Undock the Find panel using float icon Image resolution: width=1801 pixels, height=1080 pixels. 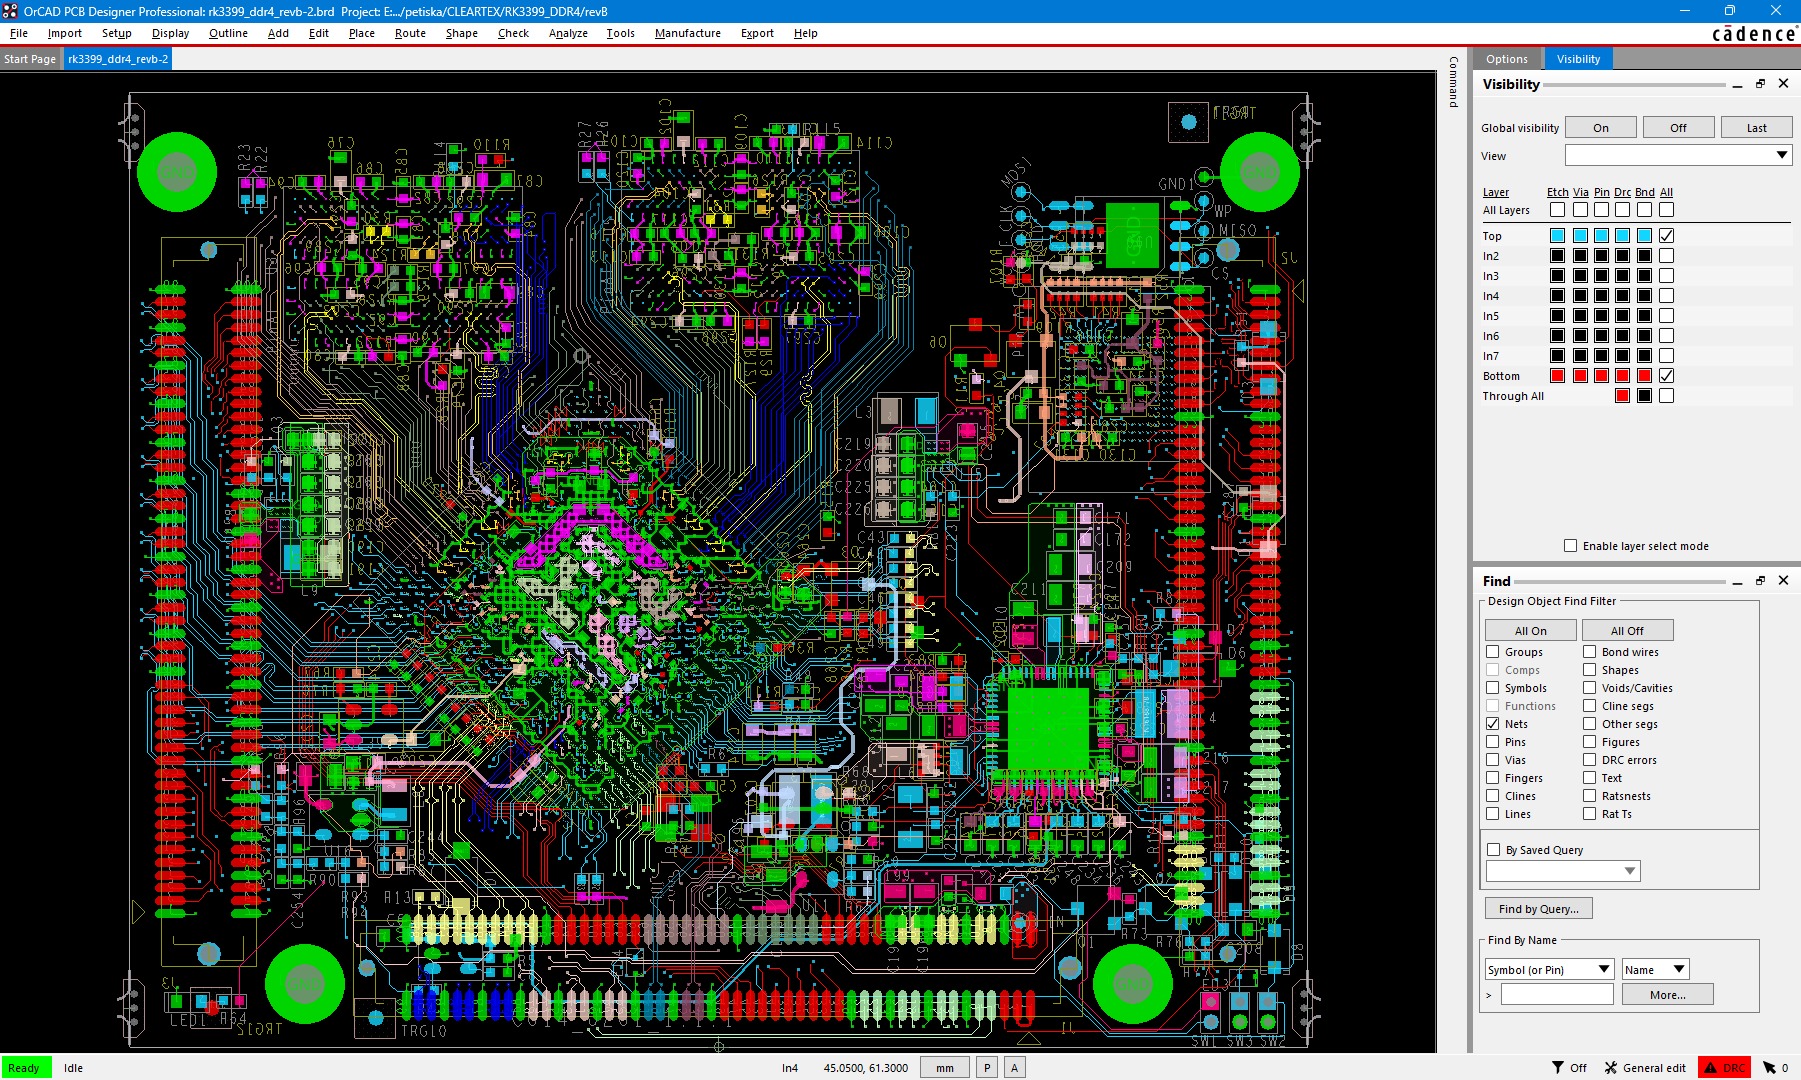click(x=1760, y=581)
